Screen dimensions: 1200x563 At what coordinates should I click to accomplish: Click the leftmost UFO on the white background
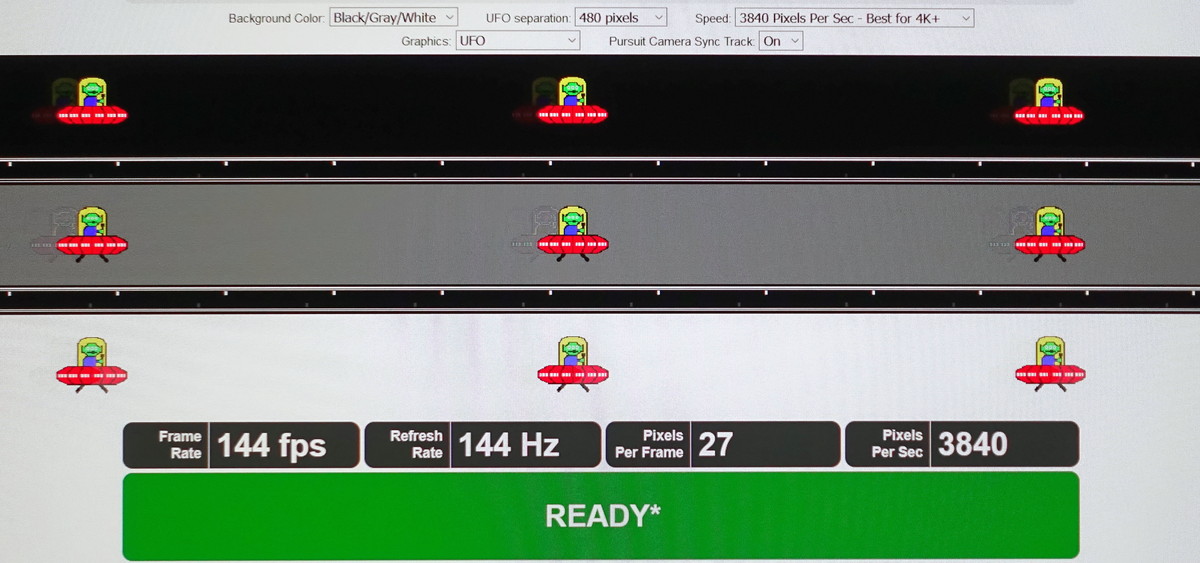pyautogui.click(x=92, y=364)
